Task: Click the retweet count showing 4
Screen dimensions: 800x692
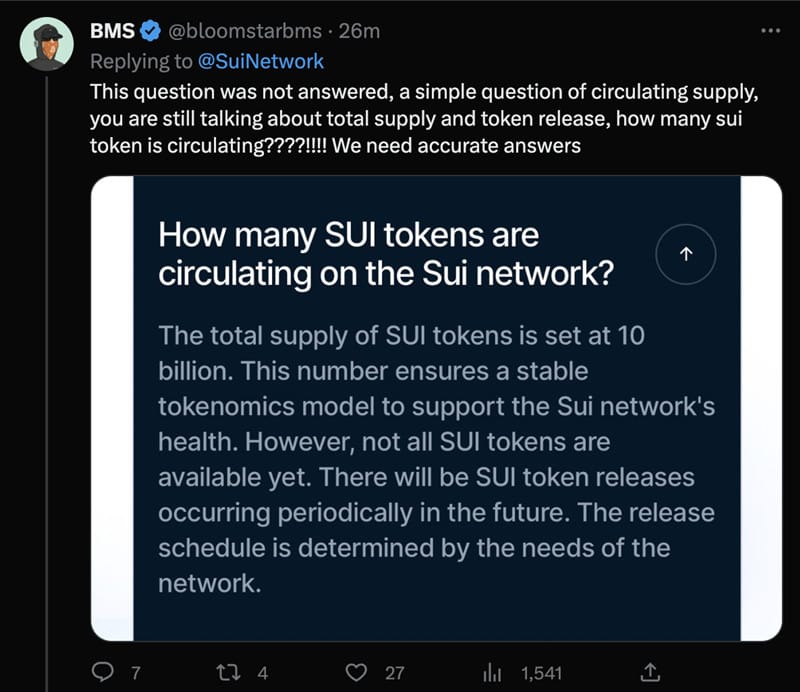Action: [262, 673]
